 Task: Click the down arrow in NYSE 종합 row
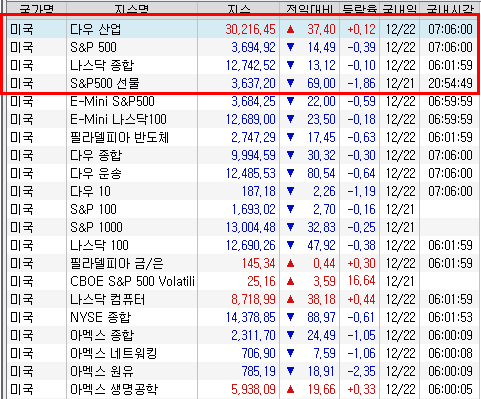(290, 317)
